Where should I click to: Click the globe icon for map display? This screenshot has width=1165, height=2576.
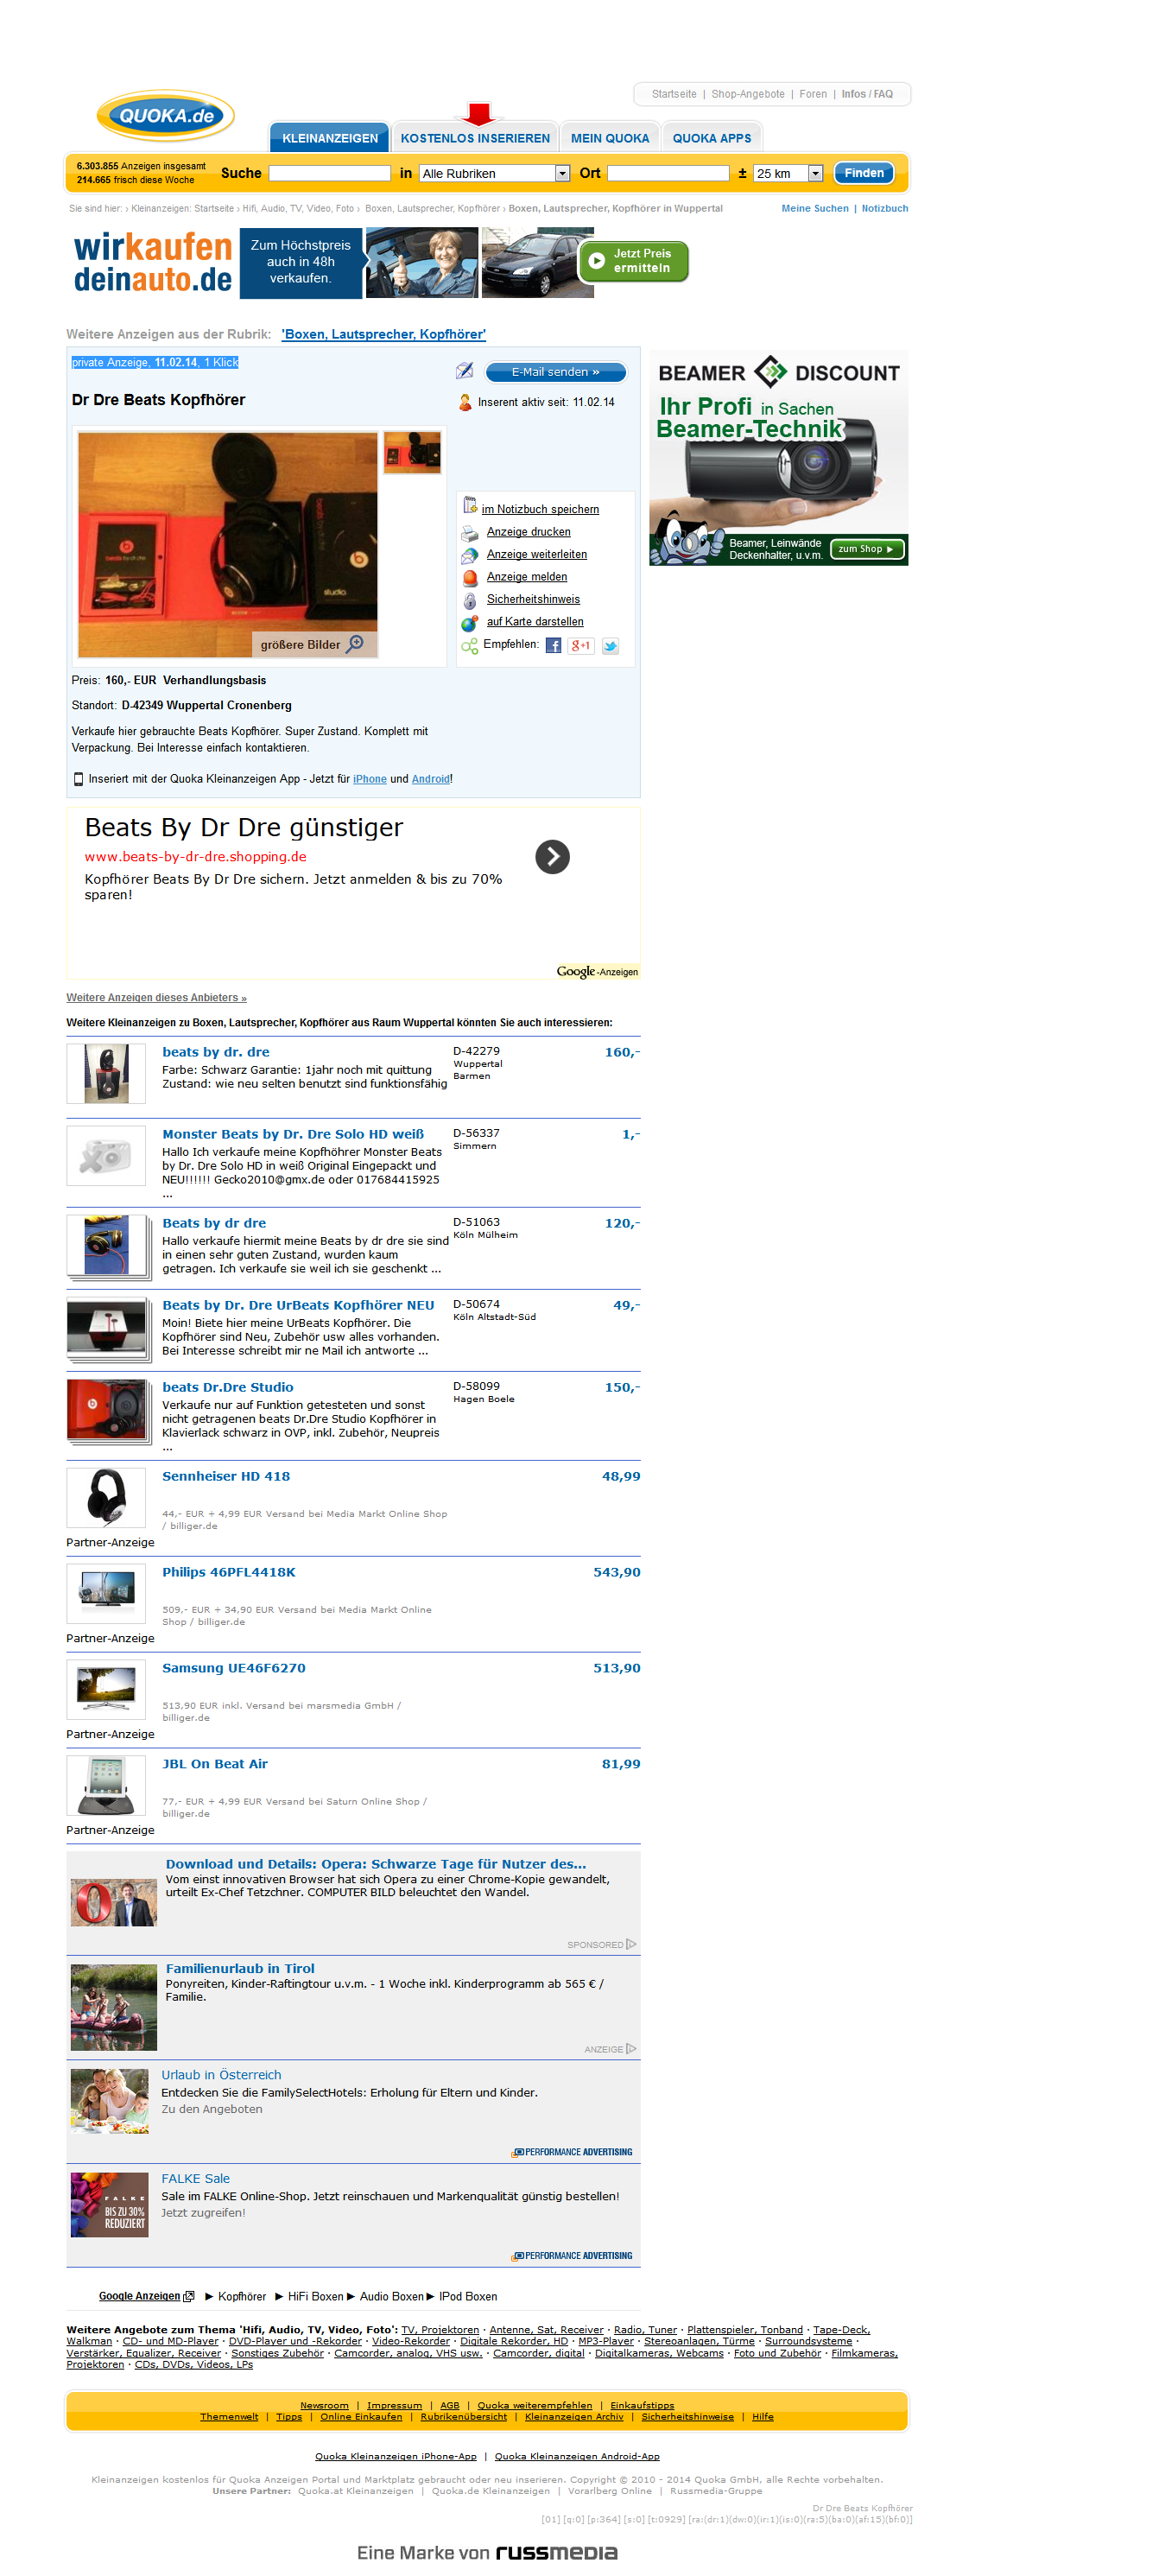(469, 622)
